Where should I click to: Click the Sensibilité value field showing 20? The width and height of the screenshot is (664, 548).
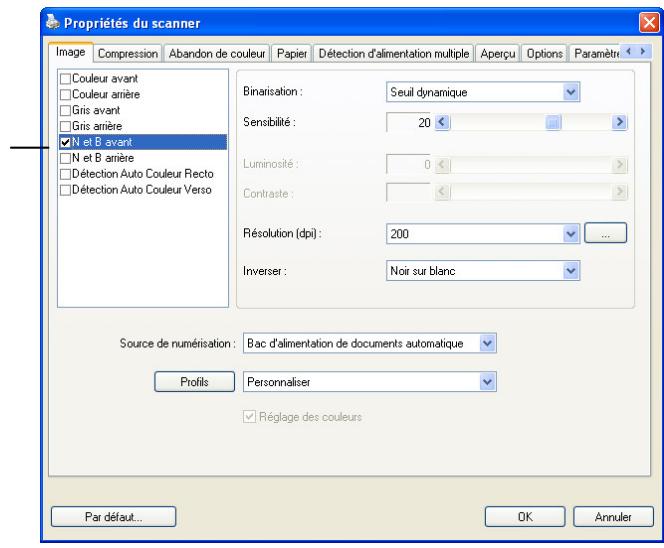coord(409,122)
